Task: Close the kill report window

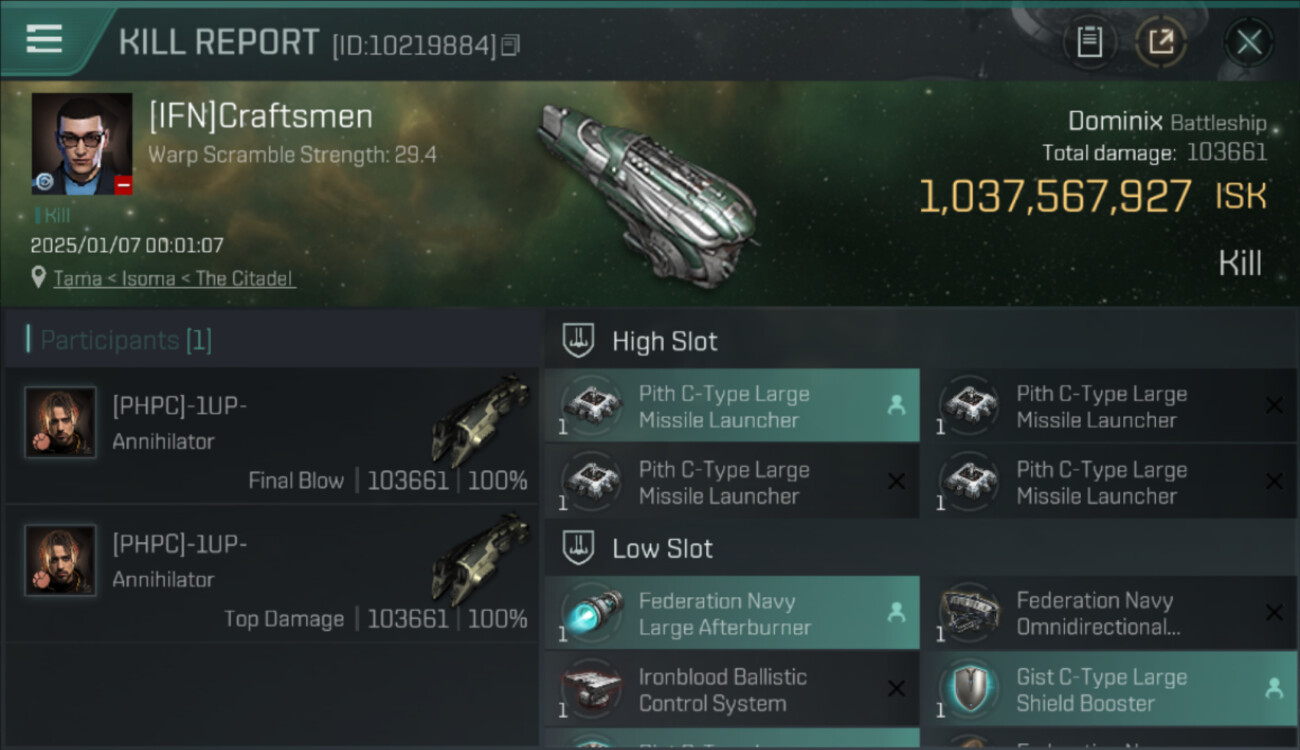Action: click(x=1249, y=42)
